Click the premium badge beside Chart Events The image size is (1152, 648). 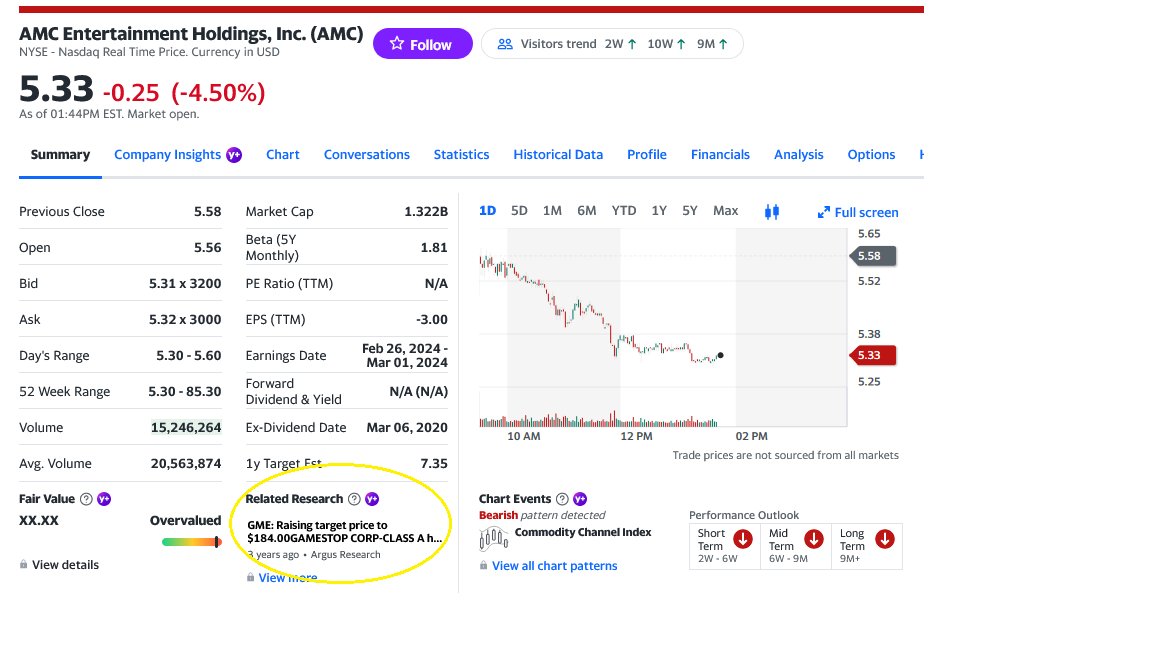580,499
